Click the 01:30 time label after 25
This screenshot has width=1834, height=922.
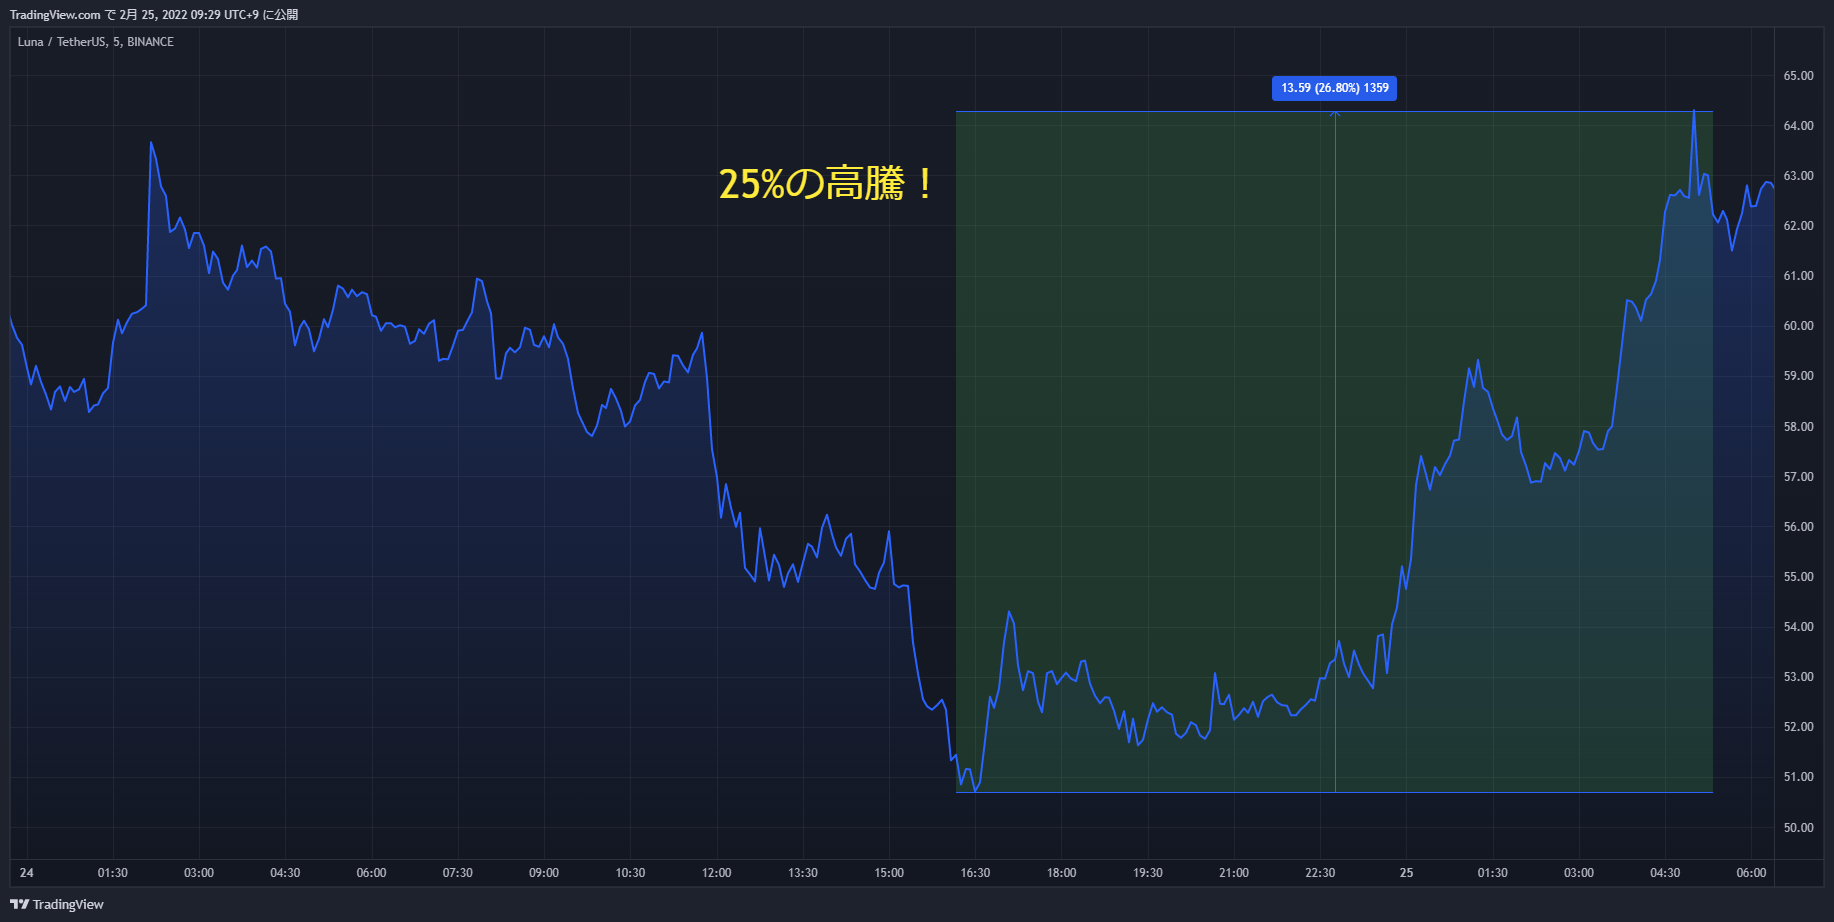pyautogui.click(x=1493, y=873)
